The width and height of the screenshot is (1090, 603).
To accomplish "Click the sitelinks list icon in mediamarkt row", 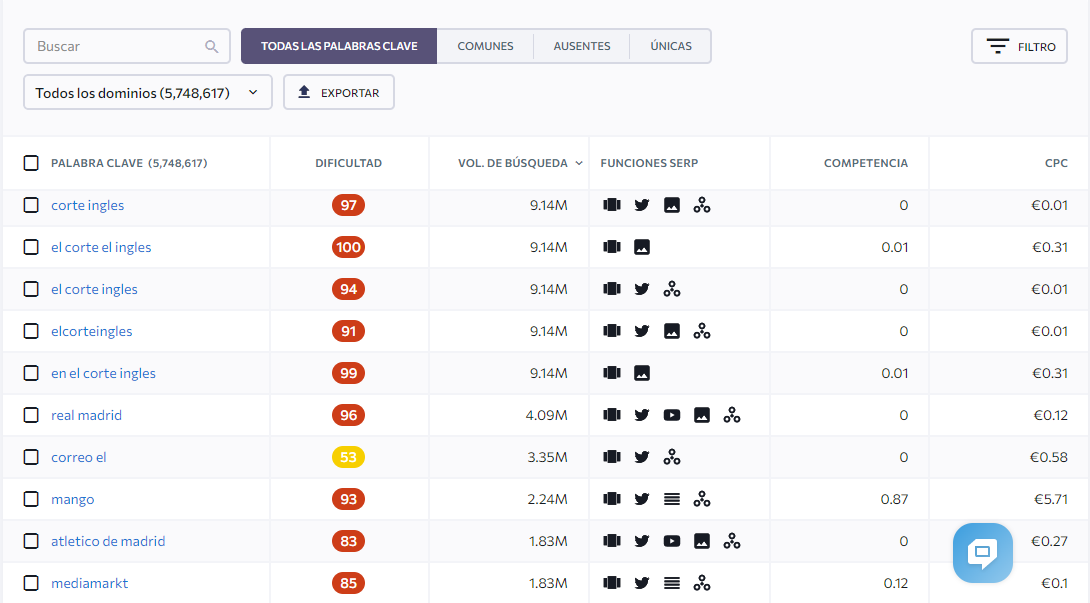I will pos(672,583).
